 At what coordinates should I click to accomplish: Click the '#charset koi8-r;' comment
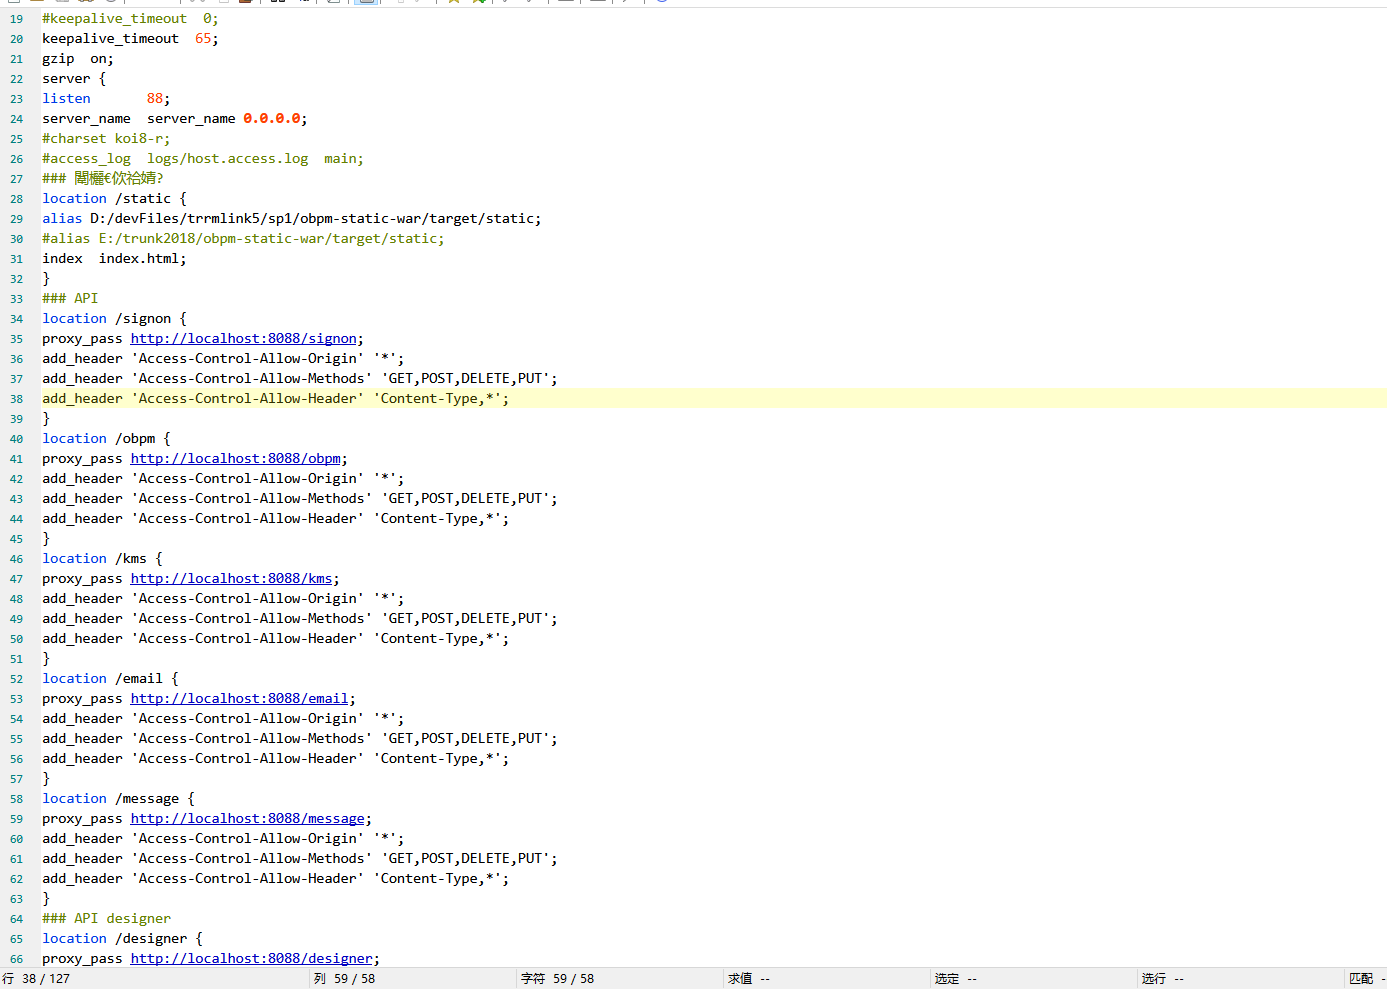106,139
